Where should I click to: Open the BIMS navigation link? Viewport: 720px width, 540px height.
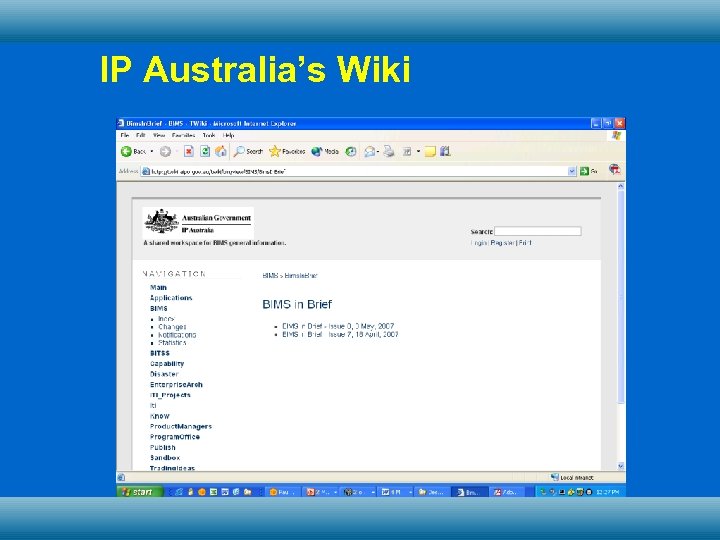tap(159, 309)
